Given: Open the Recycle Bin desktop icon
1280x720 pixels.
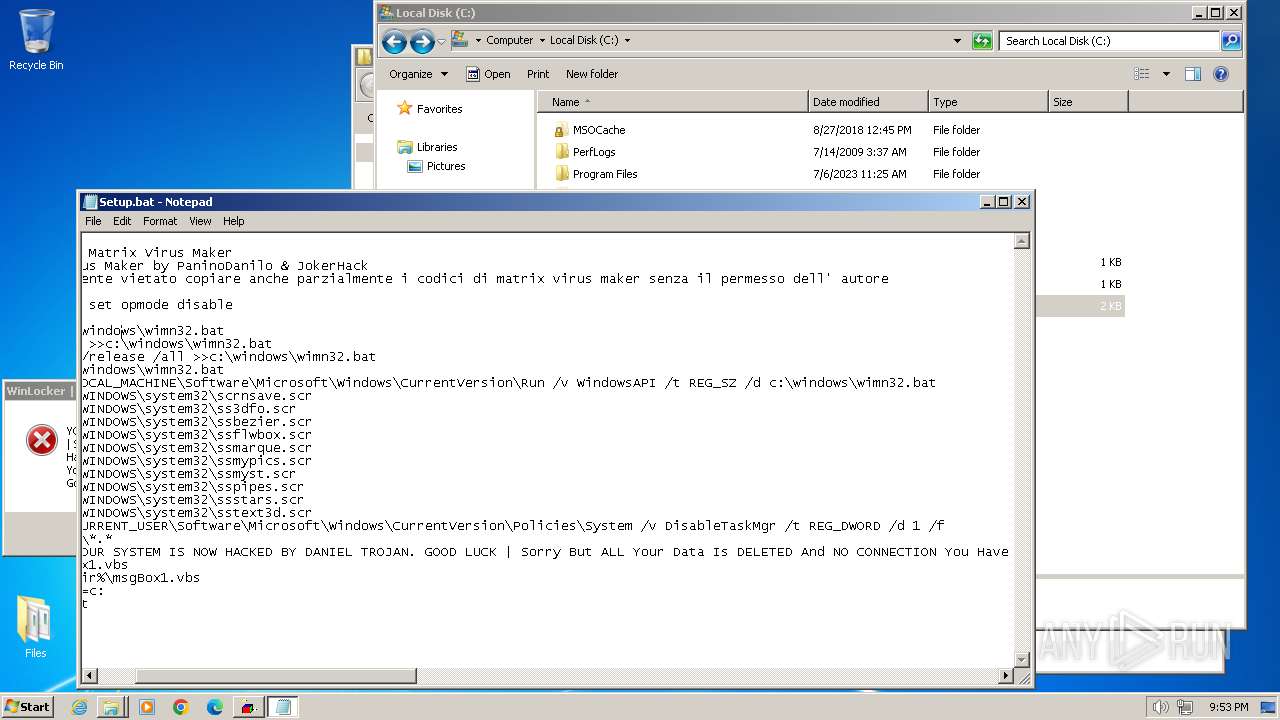Looking at the screenshot, I should coord(36,40).
